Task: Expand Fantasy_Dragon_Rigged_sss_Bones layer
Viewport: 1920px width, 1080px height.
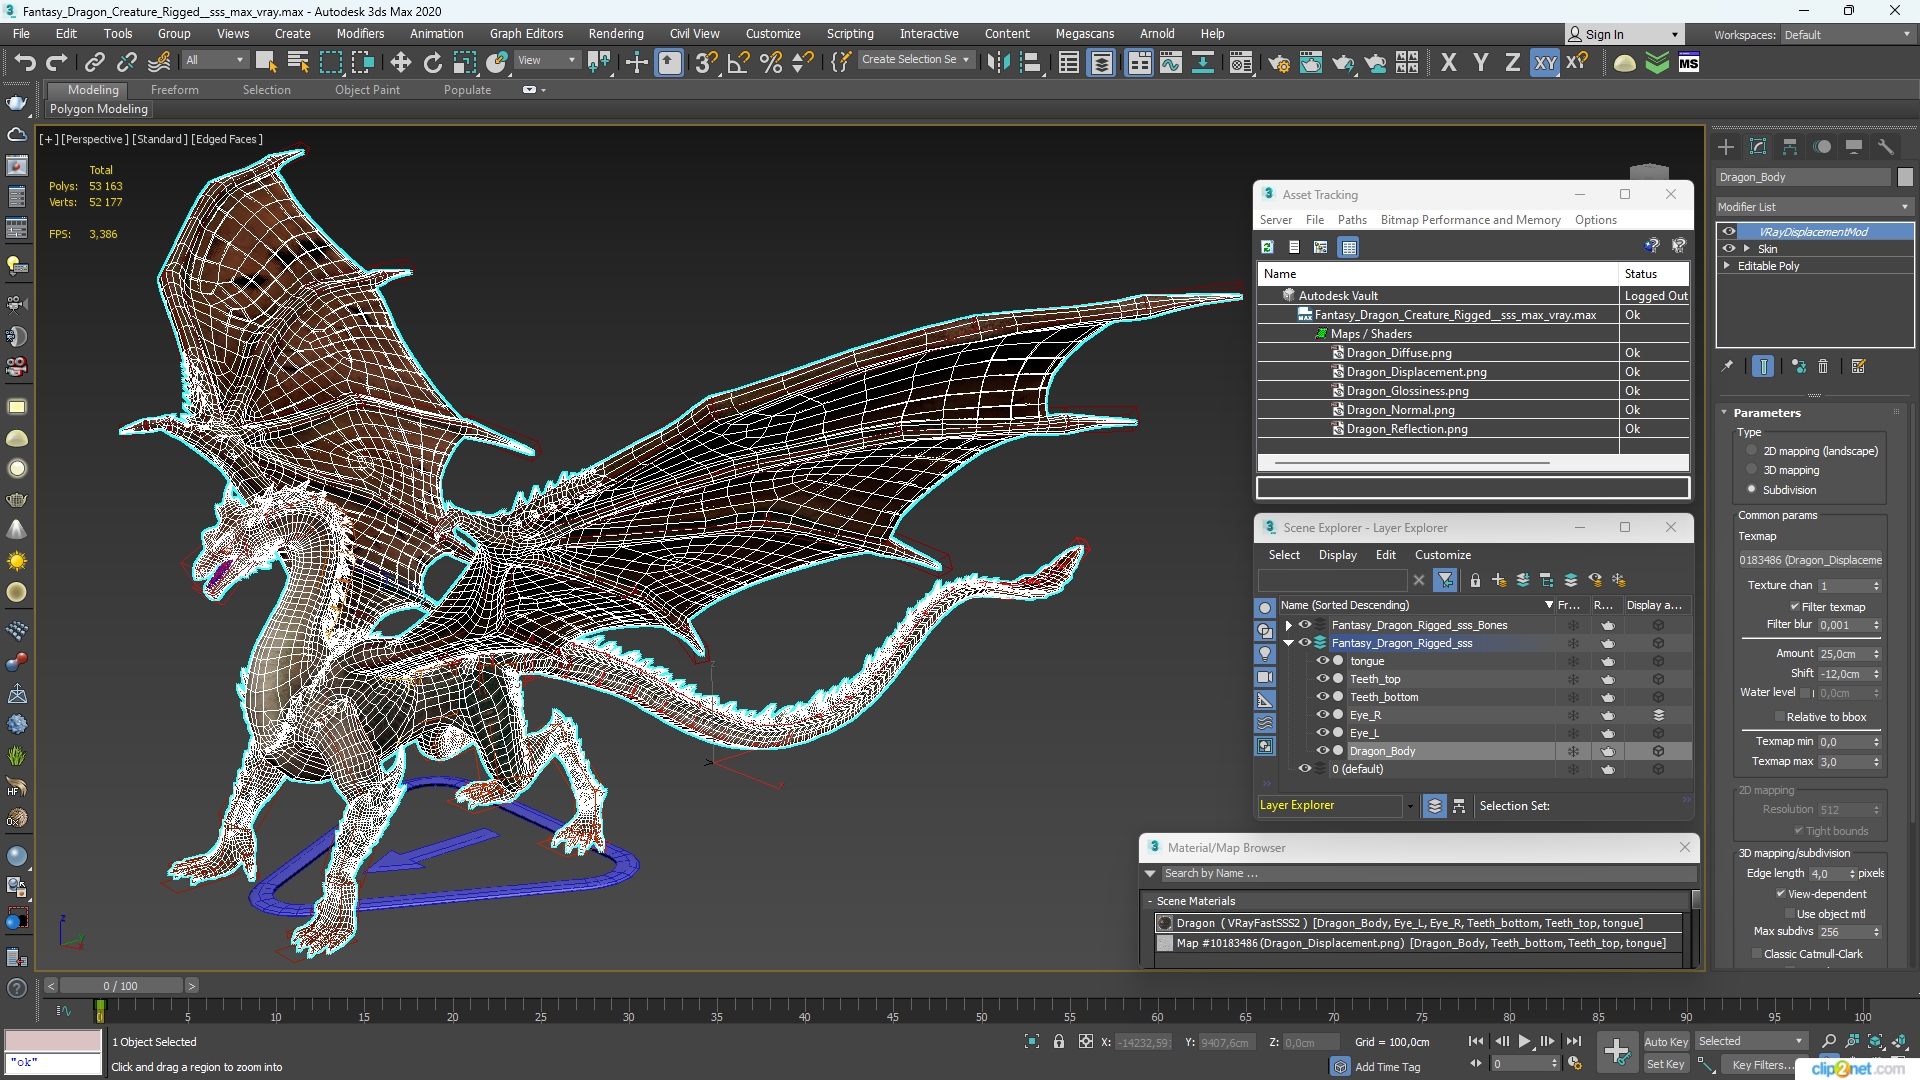Action: 1289,625
